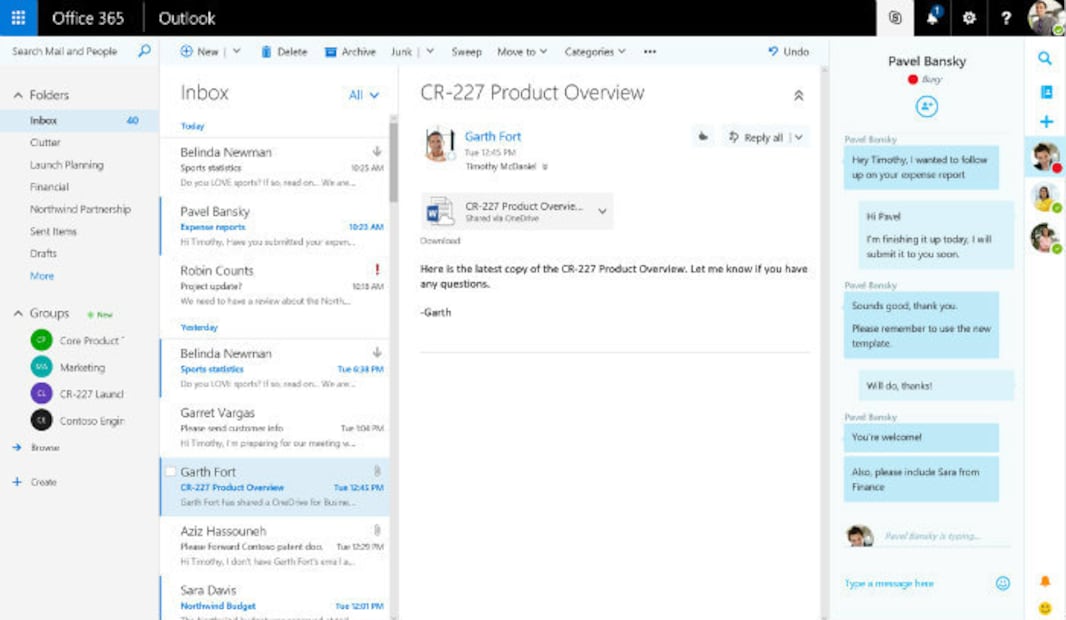The height and width of the screenshot is (620, 1066).
Task: Open Skype search from the right rail magnifier
Action: pos(1045,58)
